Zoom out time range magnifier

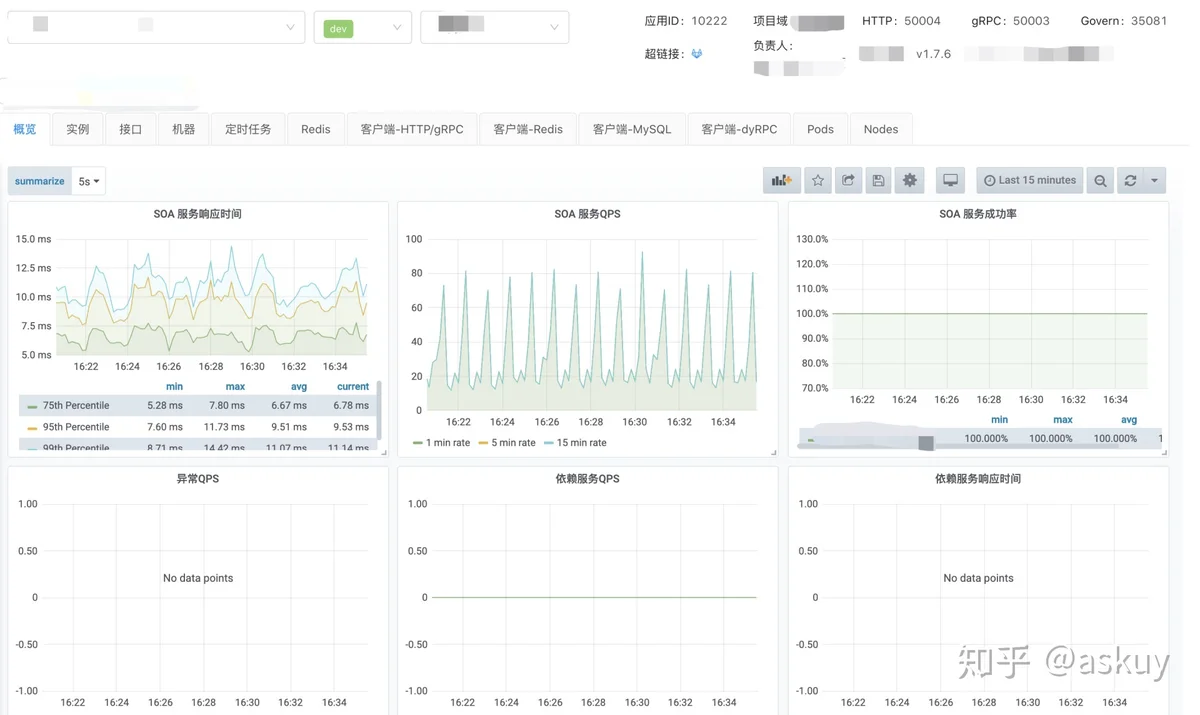click(x=1100, y=181)
